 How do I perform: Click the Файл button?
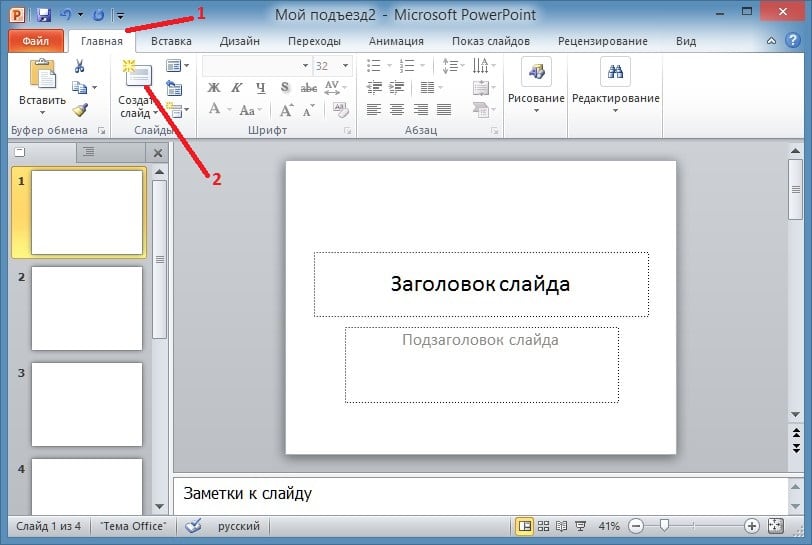pyautogui.click(x=36, y=41)
